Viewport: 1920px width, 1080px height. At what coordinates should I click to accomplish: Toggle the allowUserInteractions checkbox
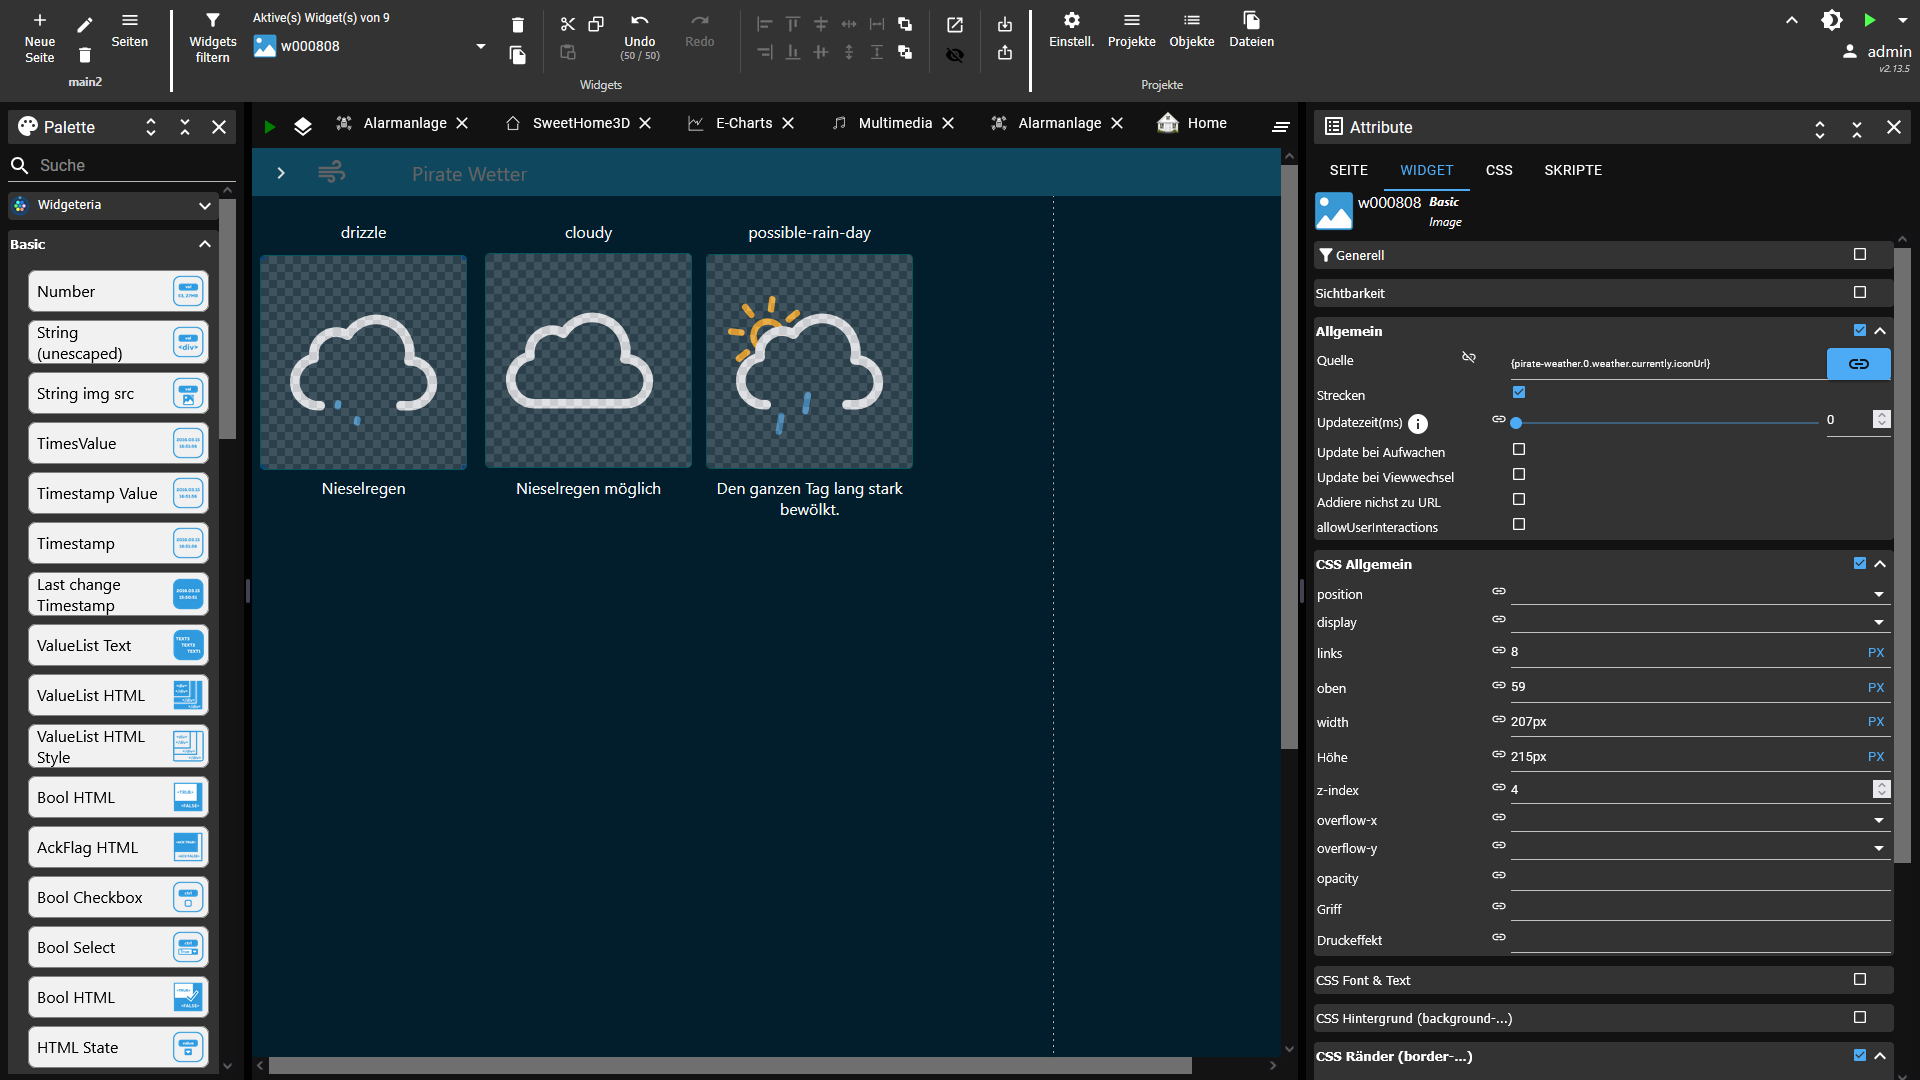click(x=1519, y=525)
